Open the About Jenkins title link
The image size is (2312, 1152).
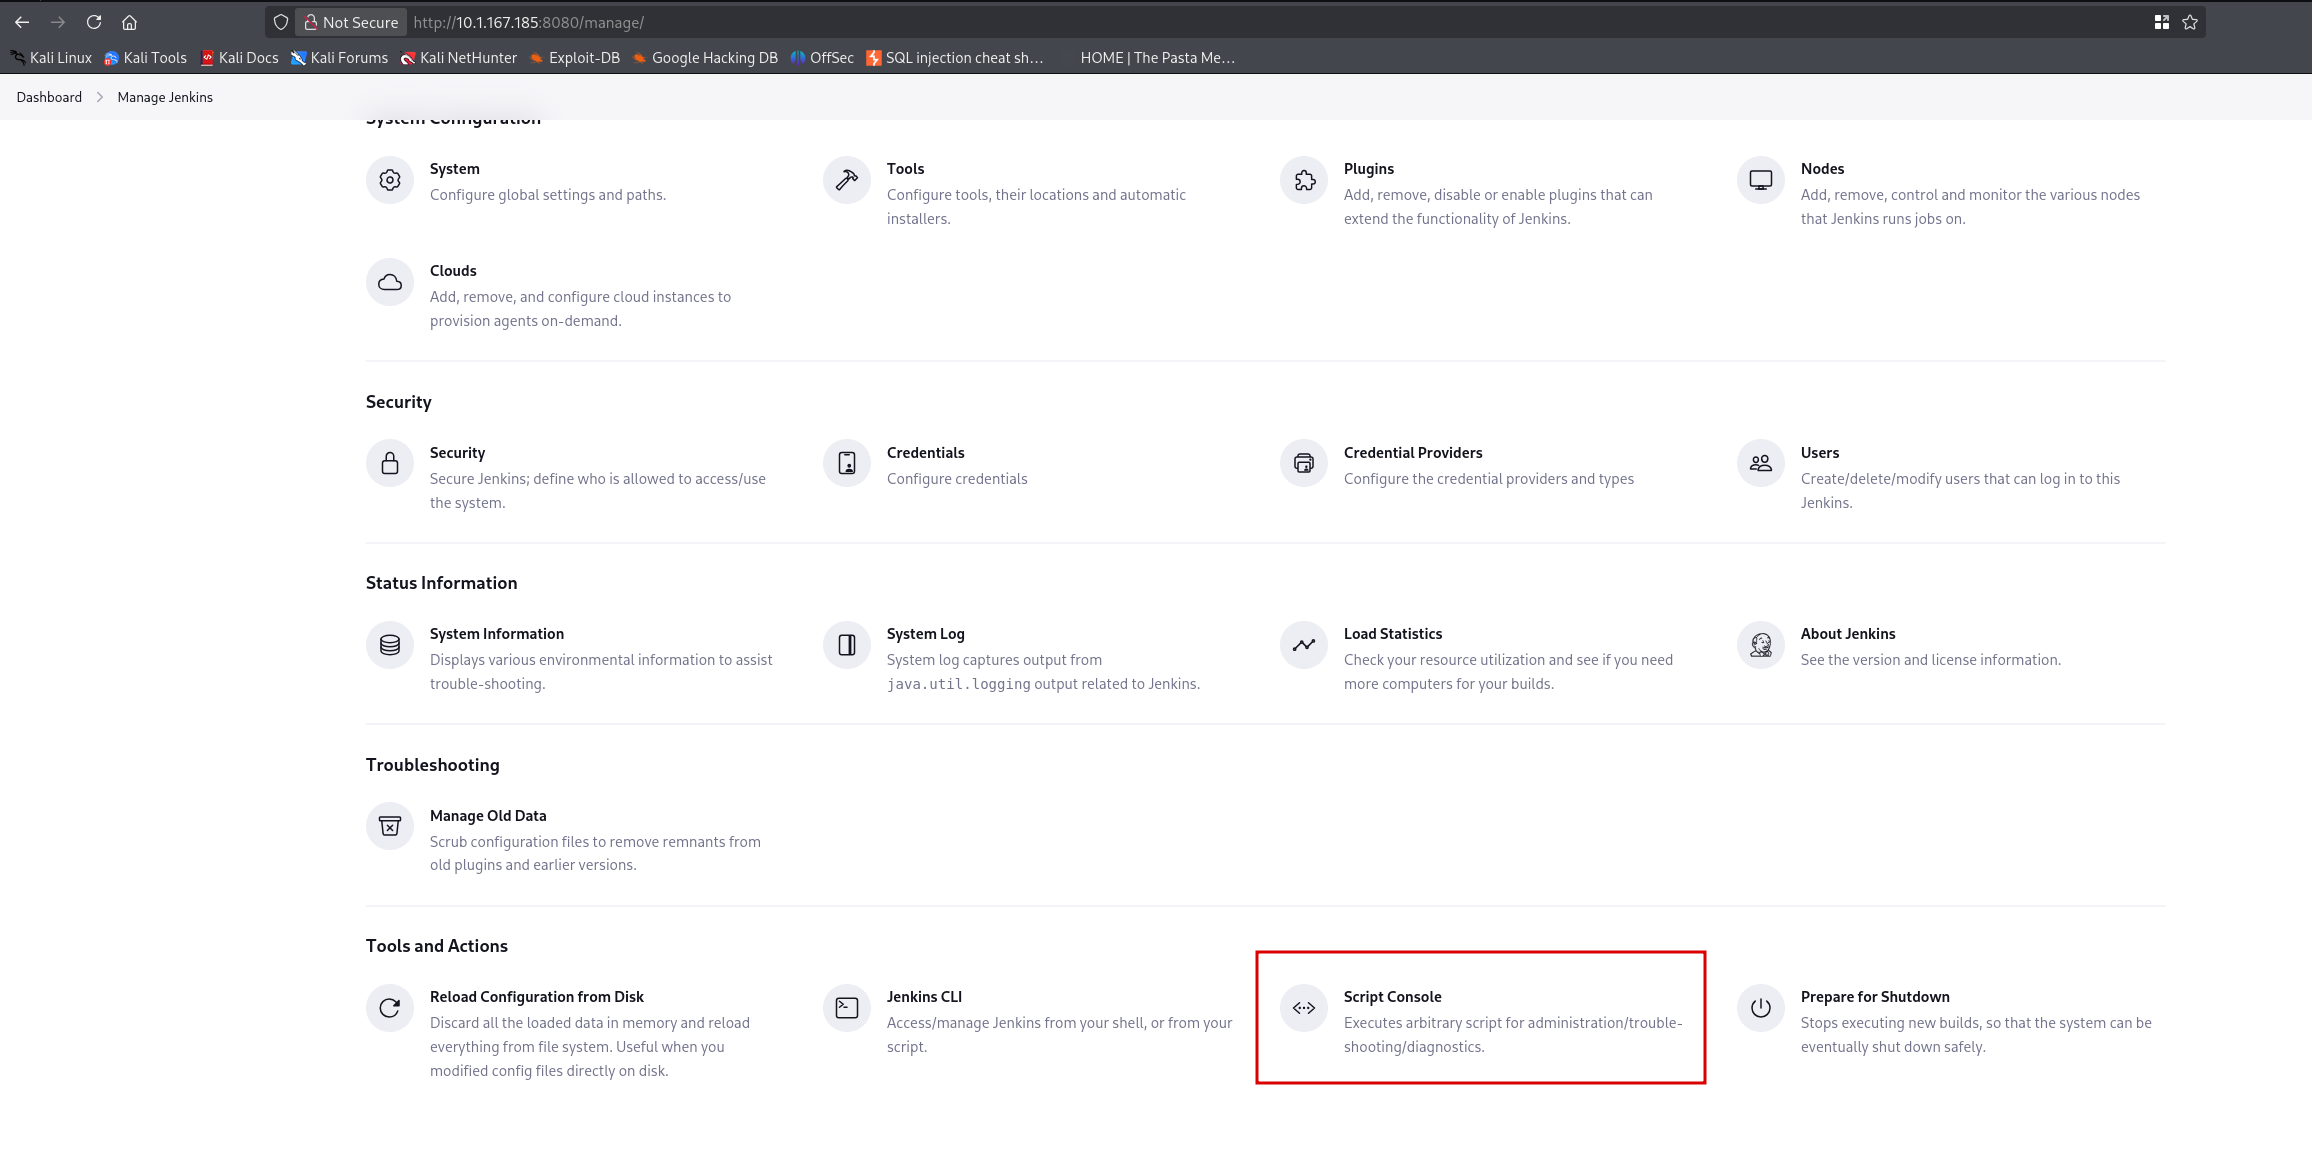[1847, 634]
